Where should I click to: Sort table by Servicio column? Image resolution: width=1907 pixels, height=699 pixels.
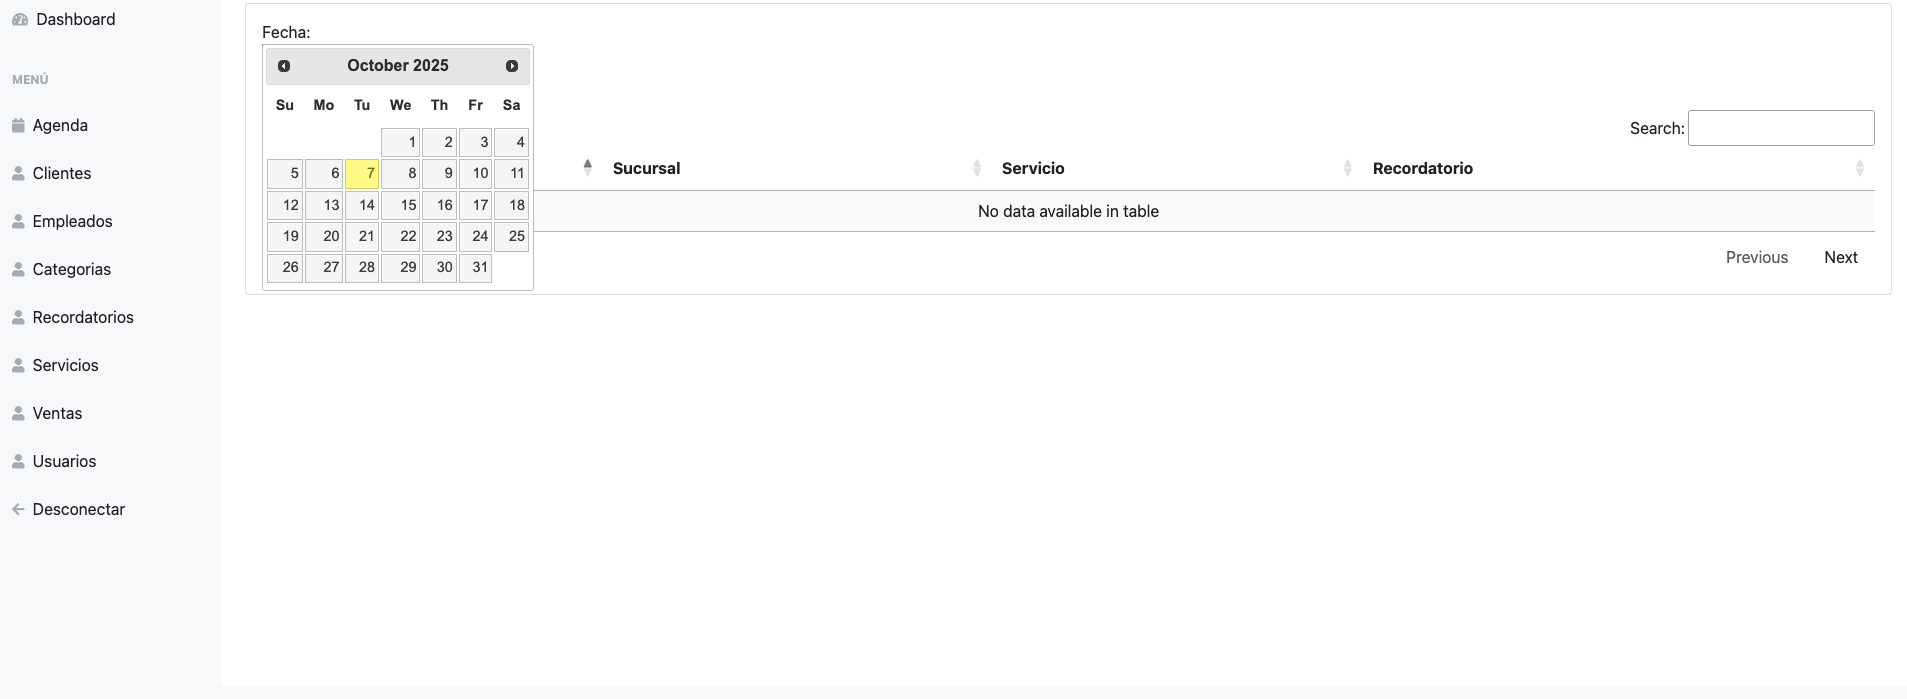1033,169
